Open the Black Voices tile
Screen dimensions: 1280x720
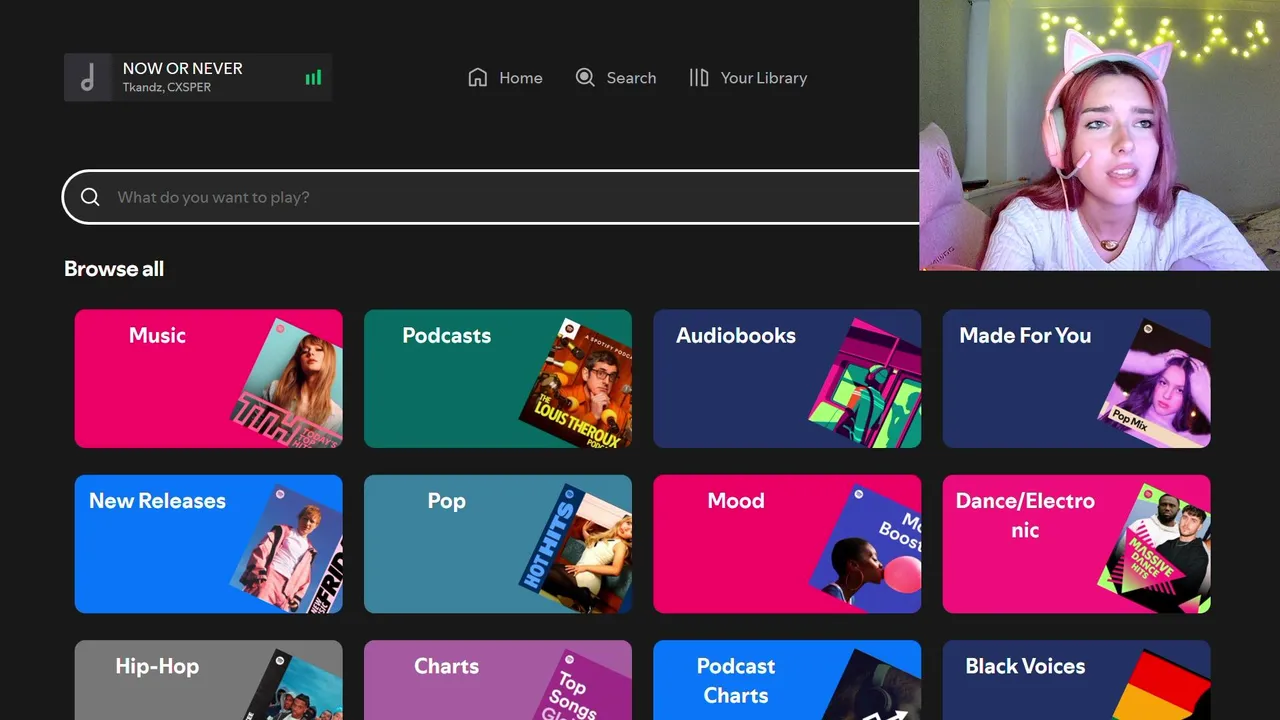coord(1076,680)
